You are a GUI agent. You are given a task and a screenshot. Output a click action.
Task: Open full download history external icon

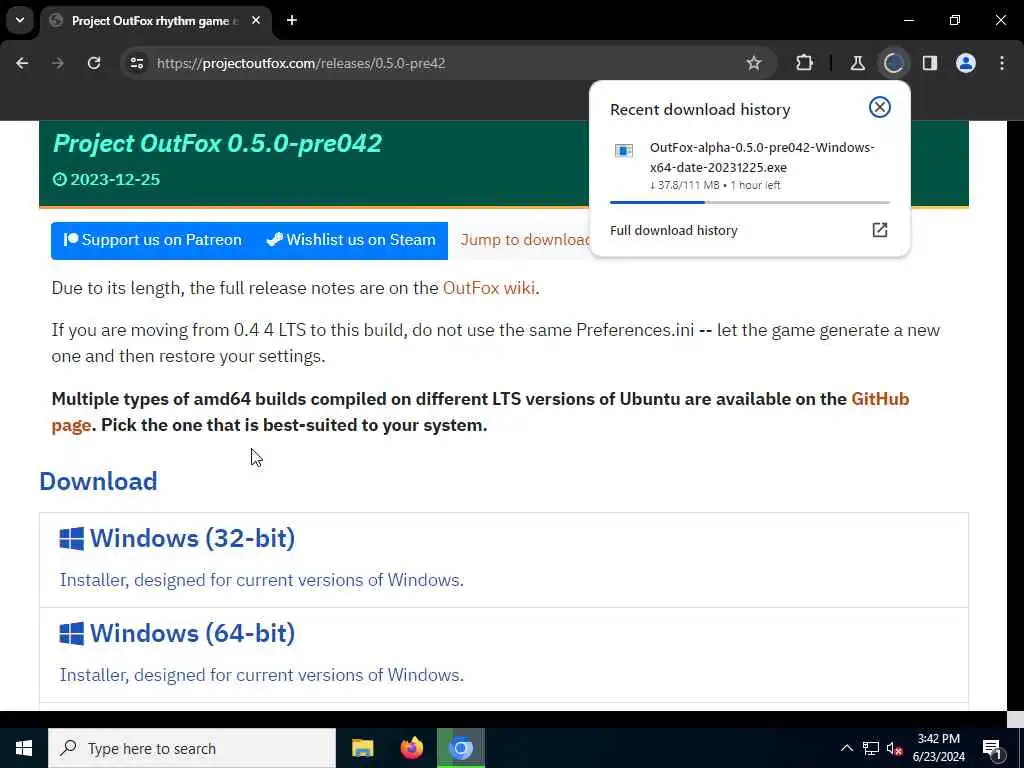pos(880,230)
